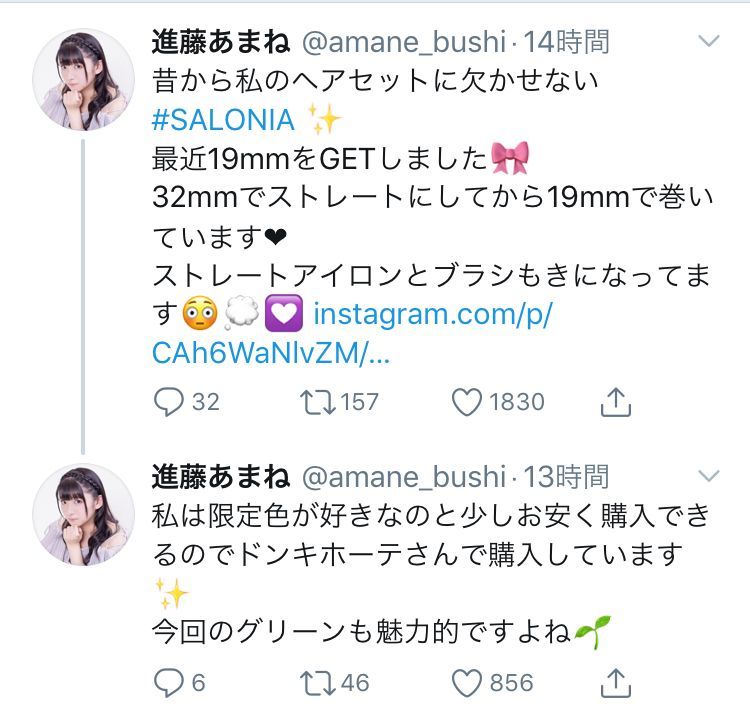
Task: Share the first tweet via the share icon
Action: [x=616, y=402]
